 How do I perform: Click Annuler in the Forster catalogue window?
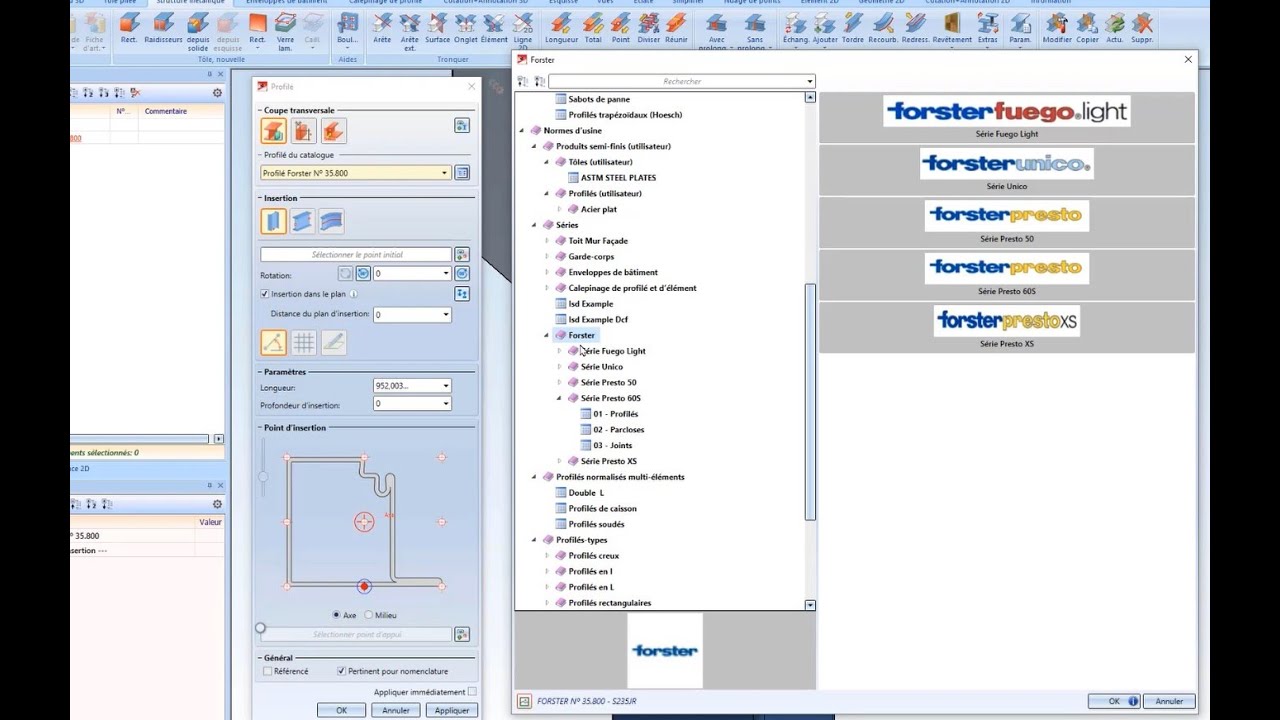1169,701
